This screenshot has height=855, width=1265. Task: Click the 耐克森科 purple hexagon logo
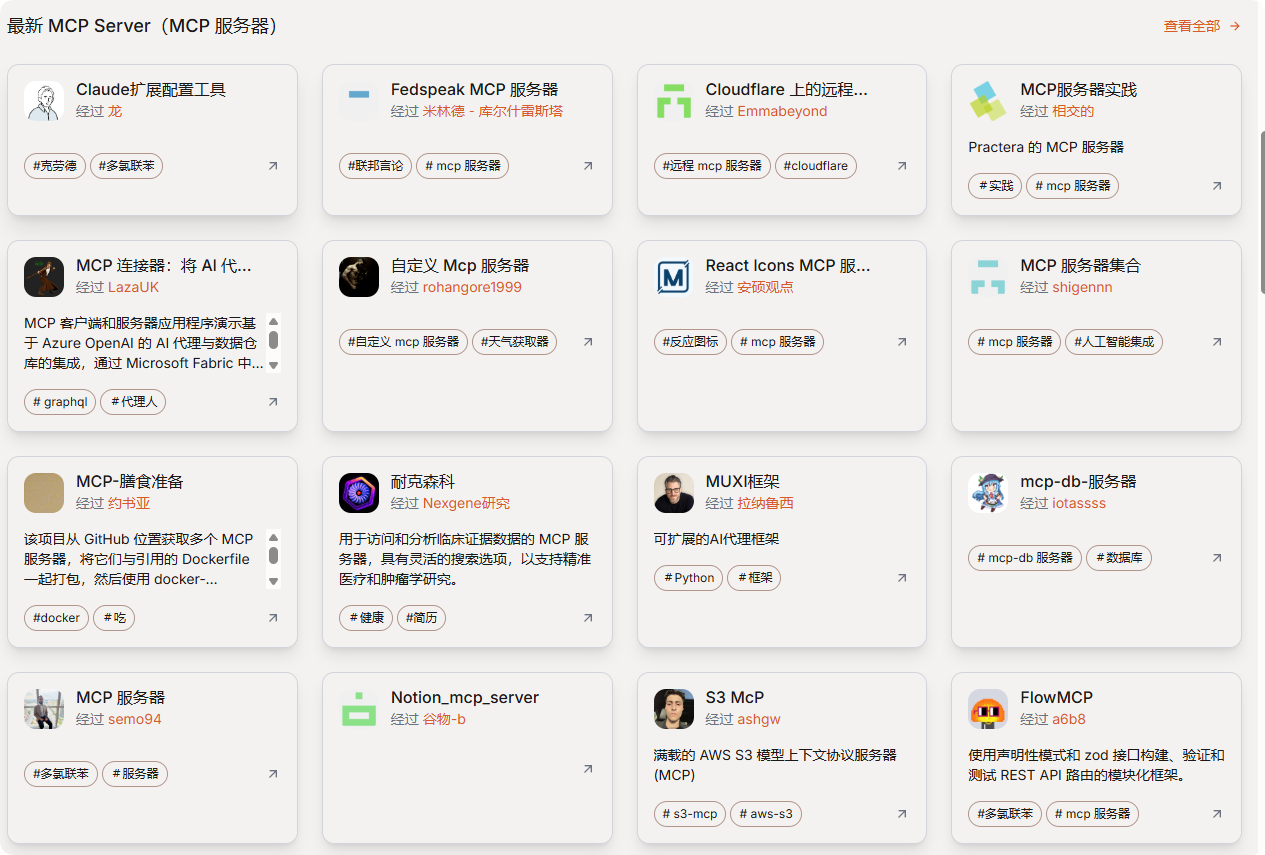pos(358,493)
